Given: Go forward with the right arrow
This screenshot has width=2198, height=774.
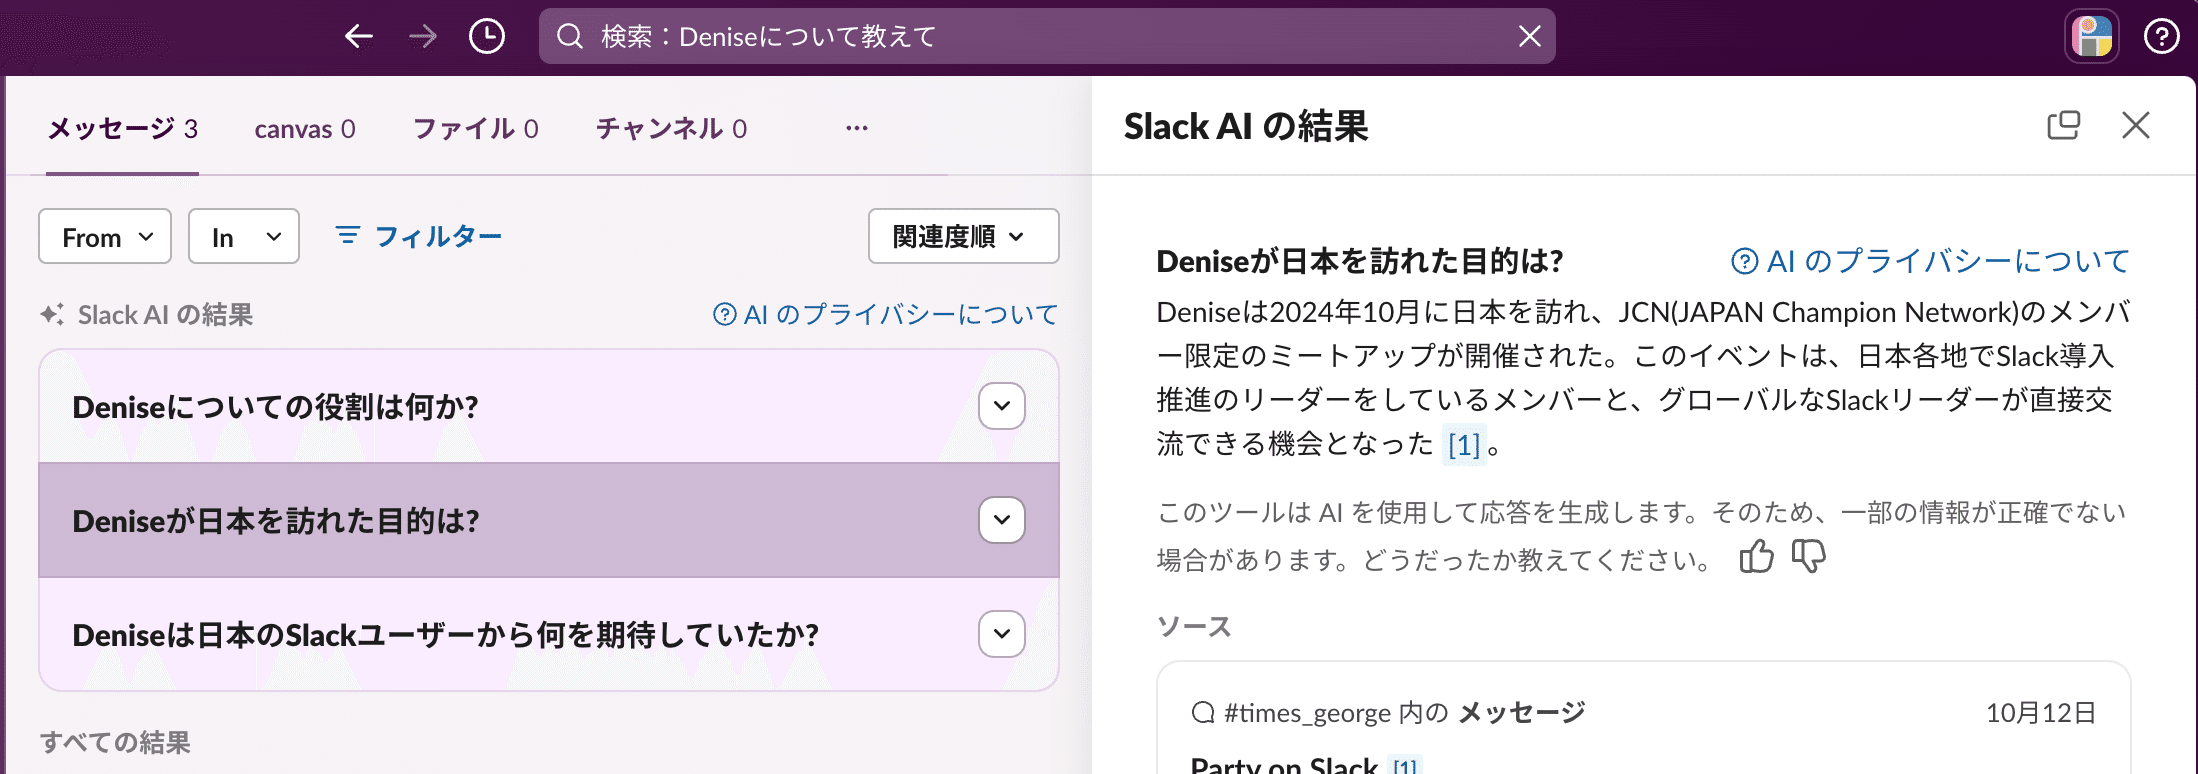Looking at the screenshot, I should tap(423, 37).
